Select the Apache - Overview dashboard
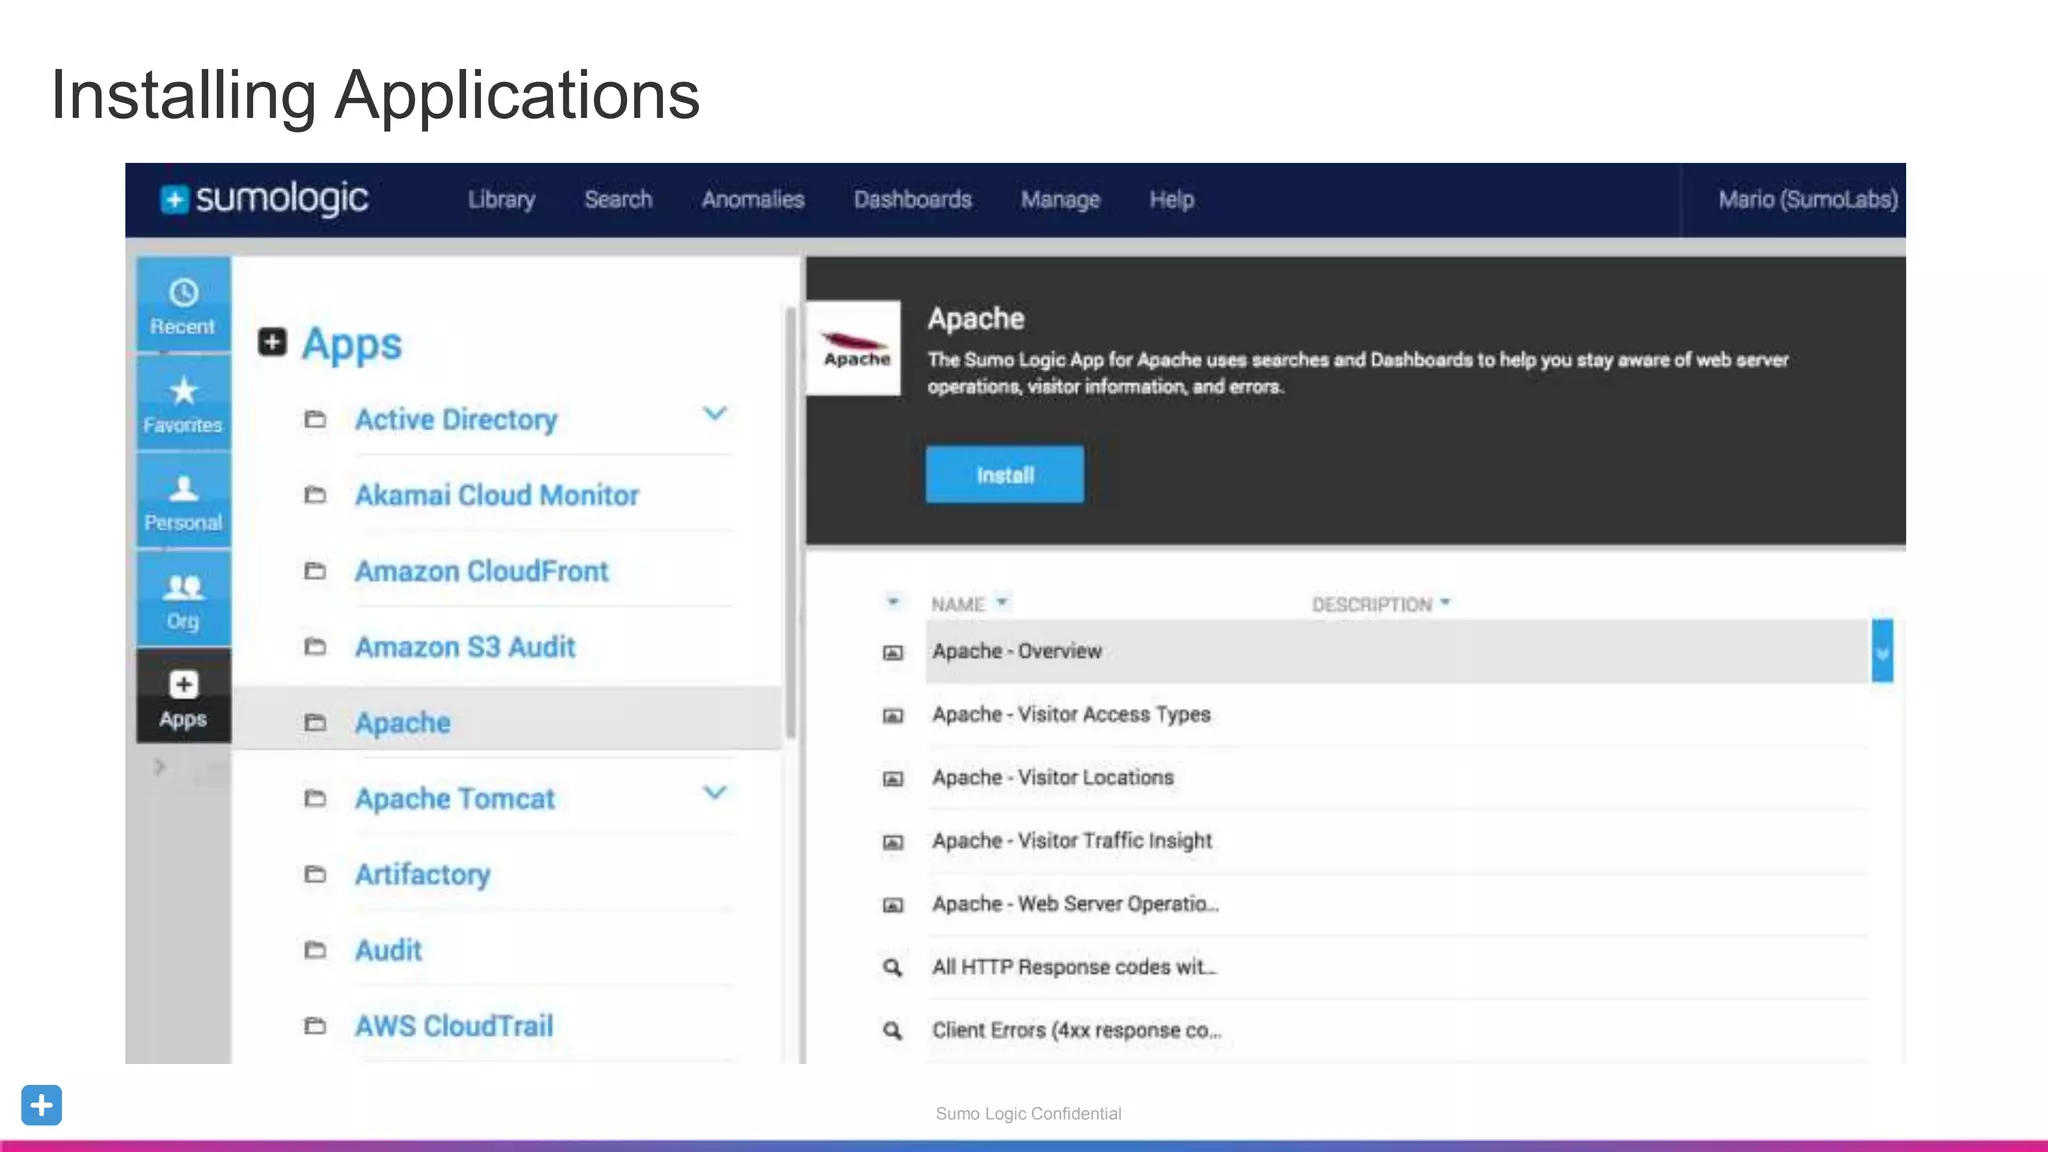Screen dimensions: 2048x1152 coord(1397,651)
